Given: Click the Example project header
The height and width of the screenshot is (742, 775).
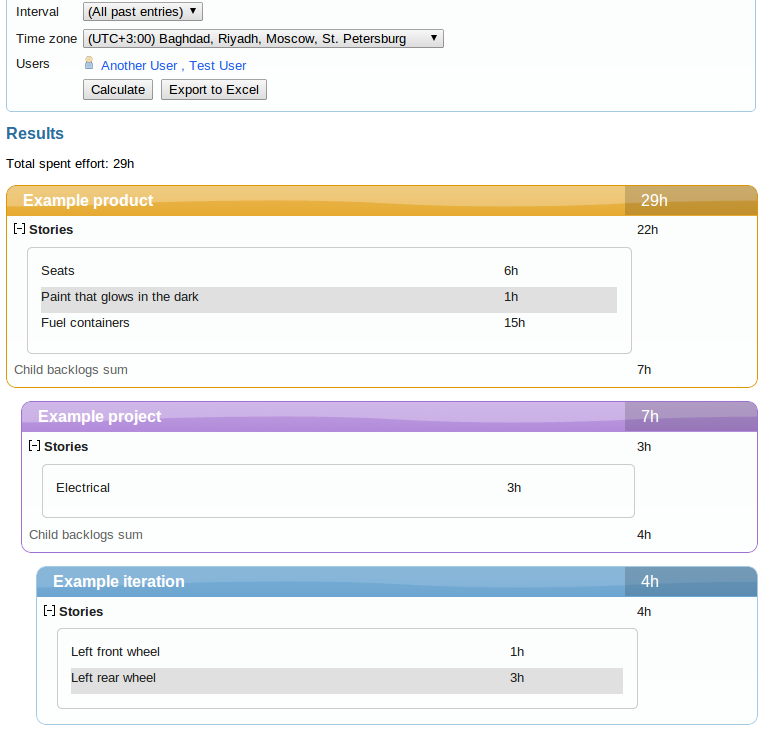Looking at the screenshot, I should [x=100, y=417].
